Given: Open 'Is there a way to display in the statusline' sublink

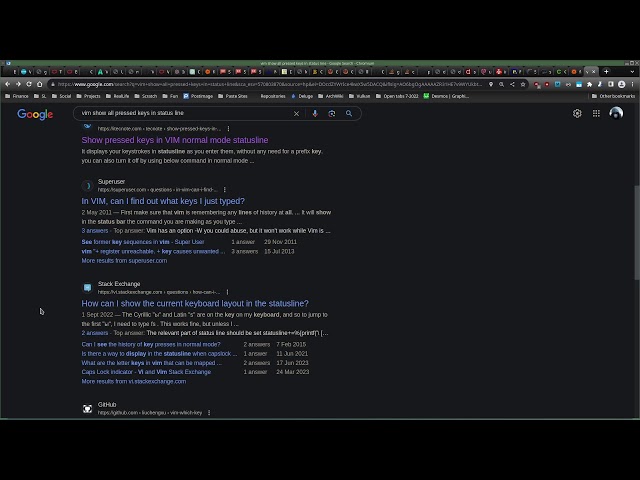Looking at the screenshot, I should pos(159,354).
